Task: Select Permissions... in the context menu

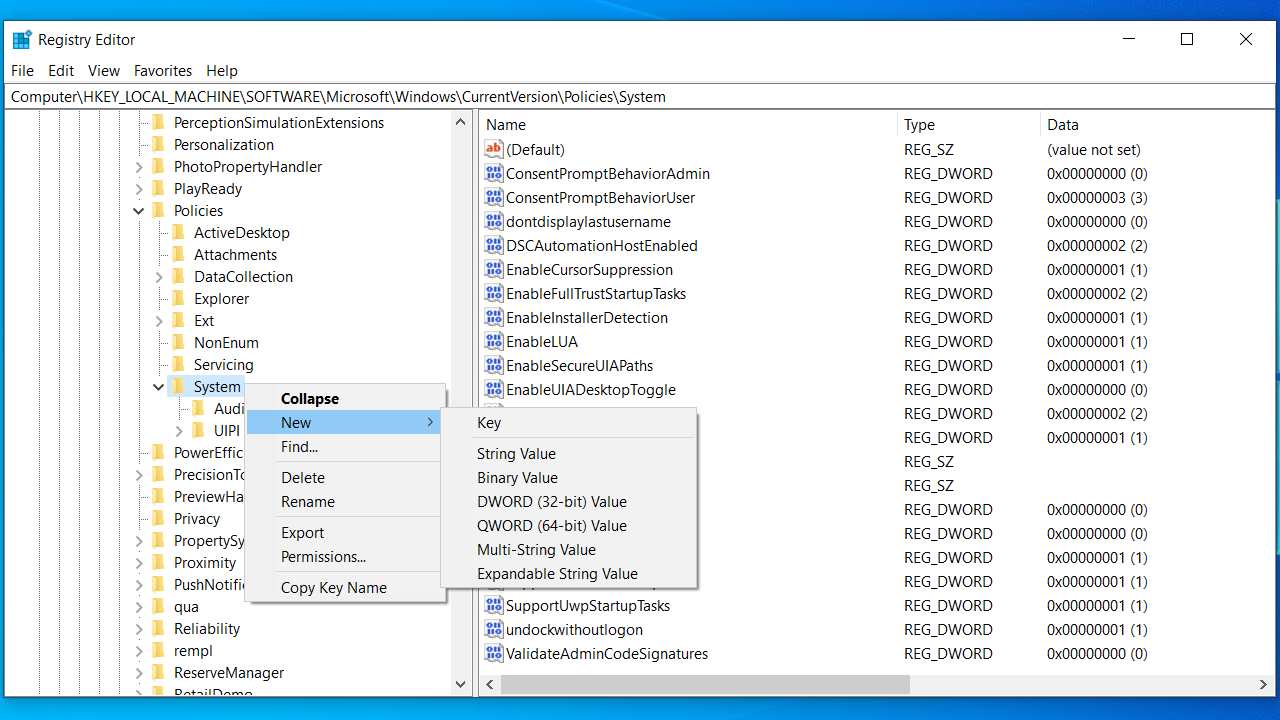Action: (x=323, y=557)
